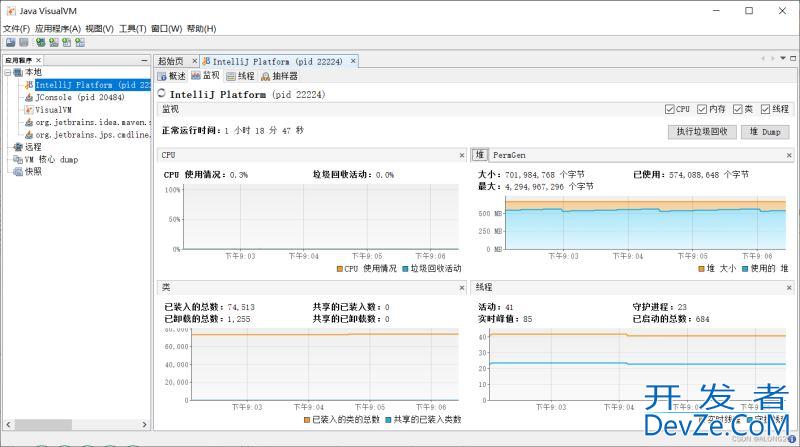This screenshot has width=800, height=447.
Task: Click the VM 核心 dump icon
Action: click(18, 160)
